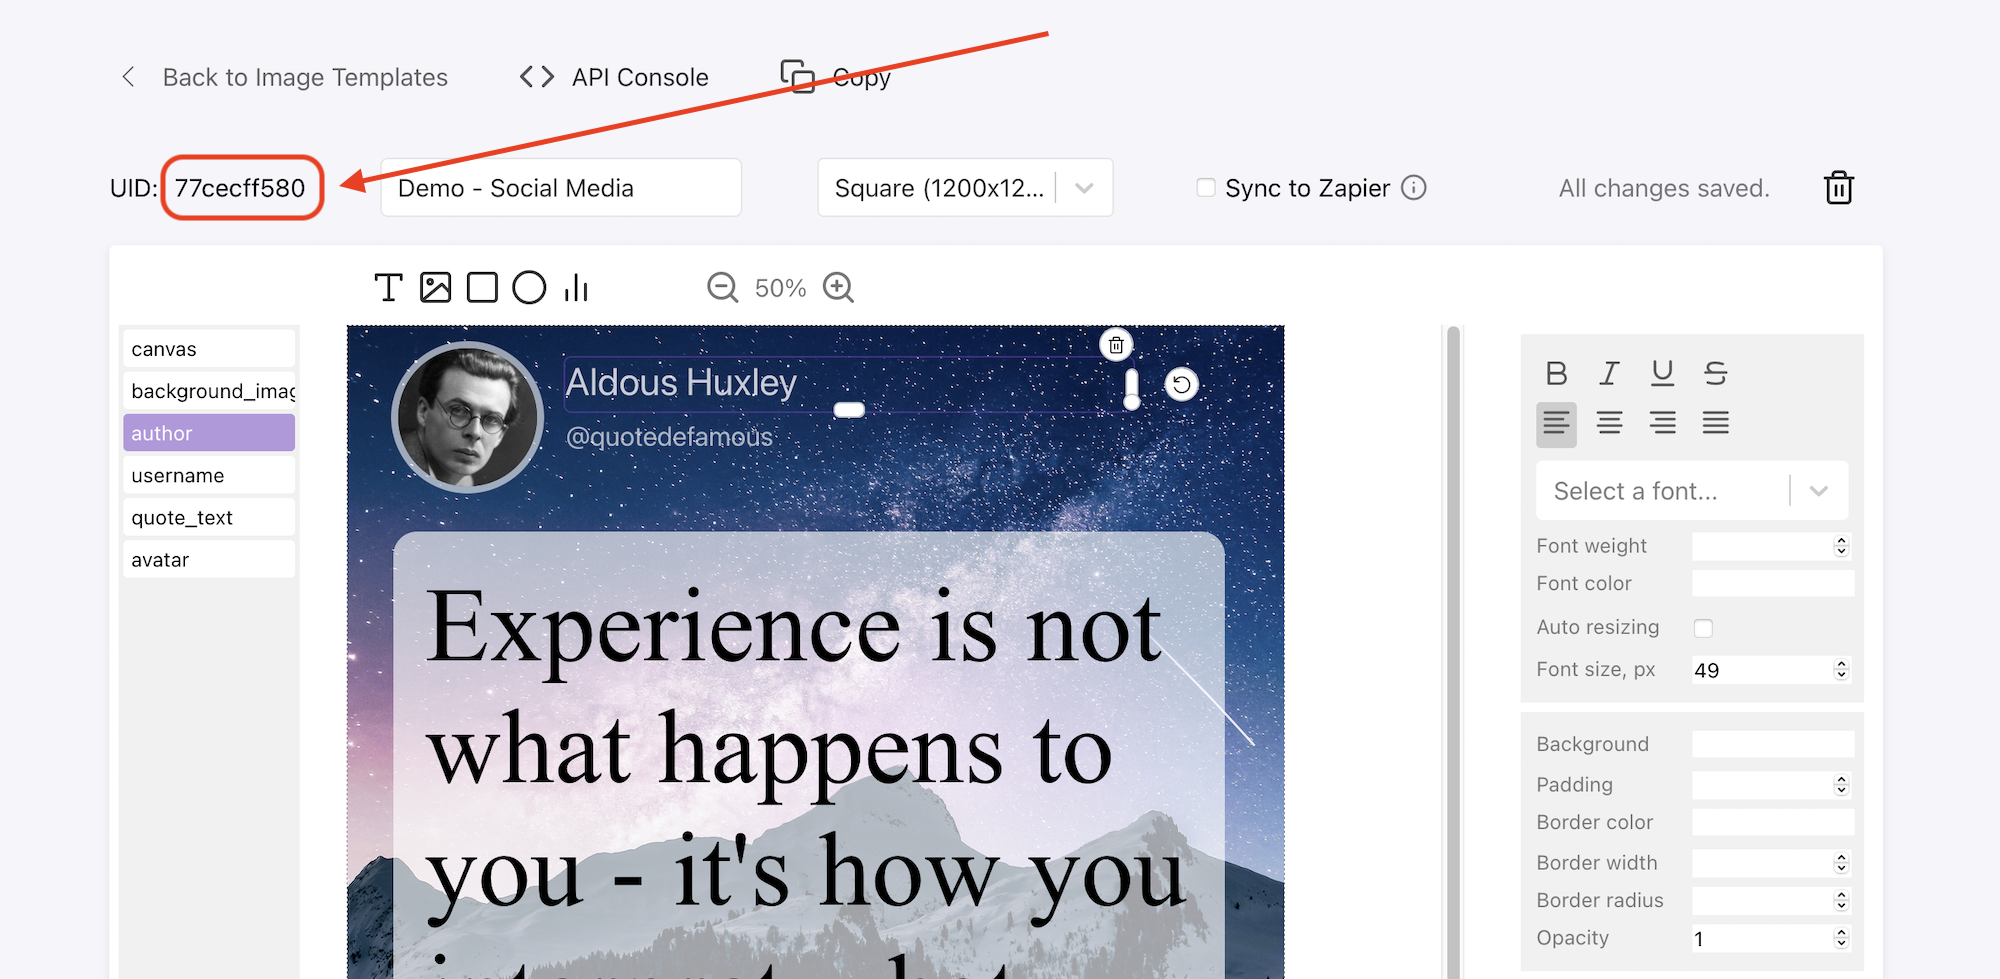2000x979 pixels.
Task: Open the Select a font dropdown
Action: tap(1690, 490)
